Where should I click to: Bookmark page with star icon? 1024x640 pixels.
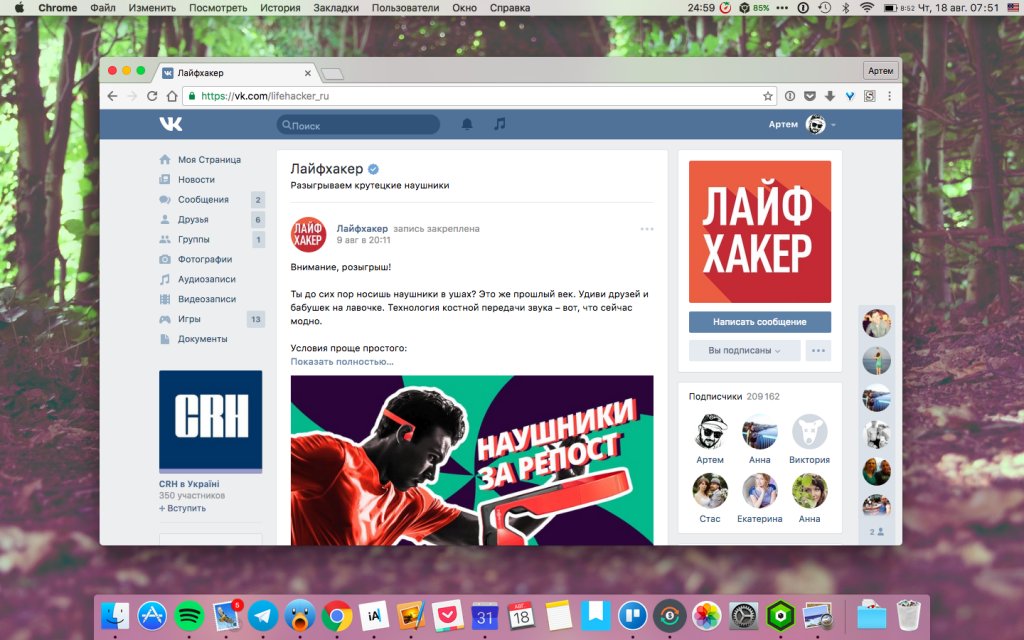(x=768, y=96)
